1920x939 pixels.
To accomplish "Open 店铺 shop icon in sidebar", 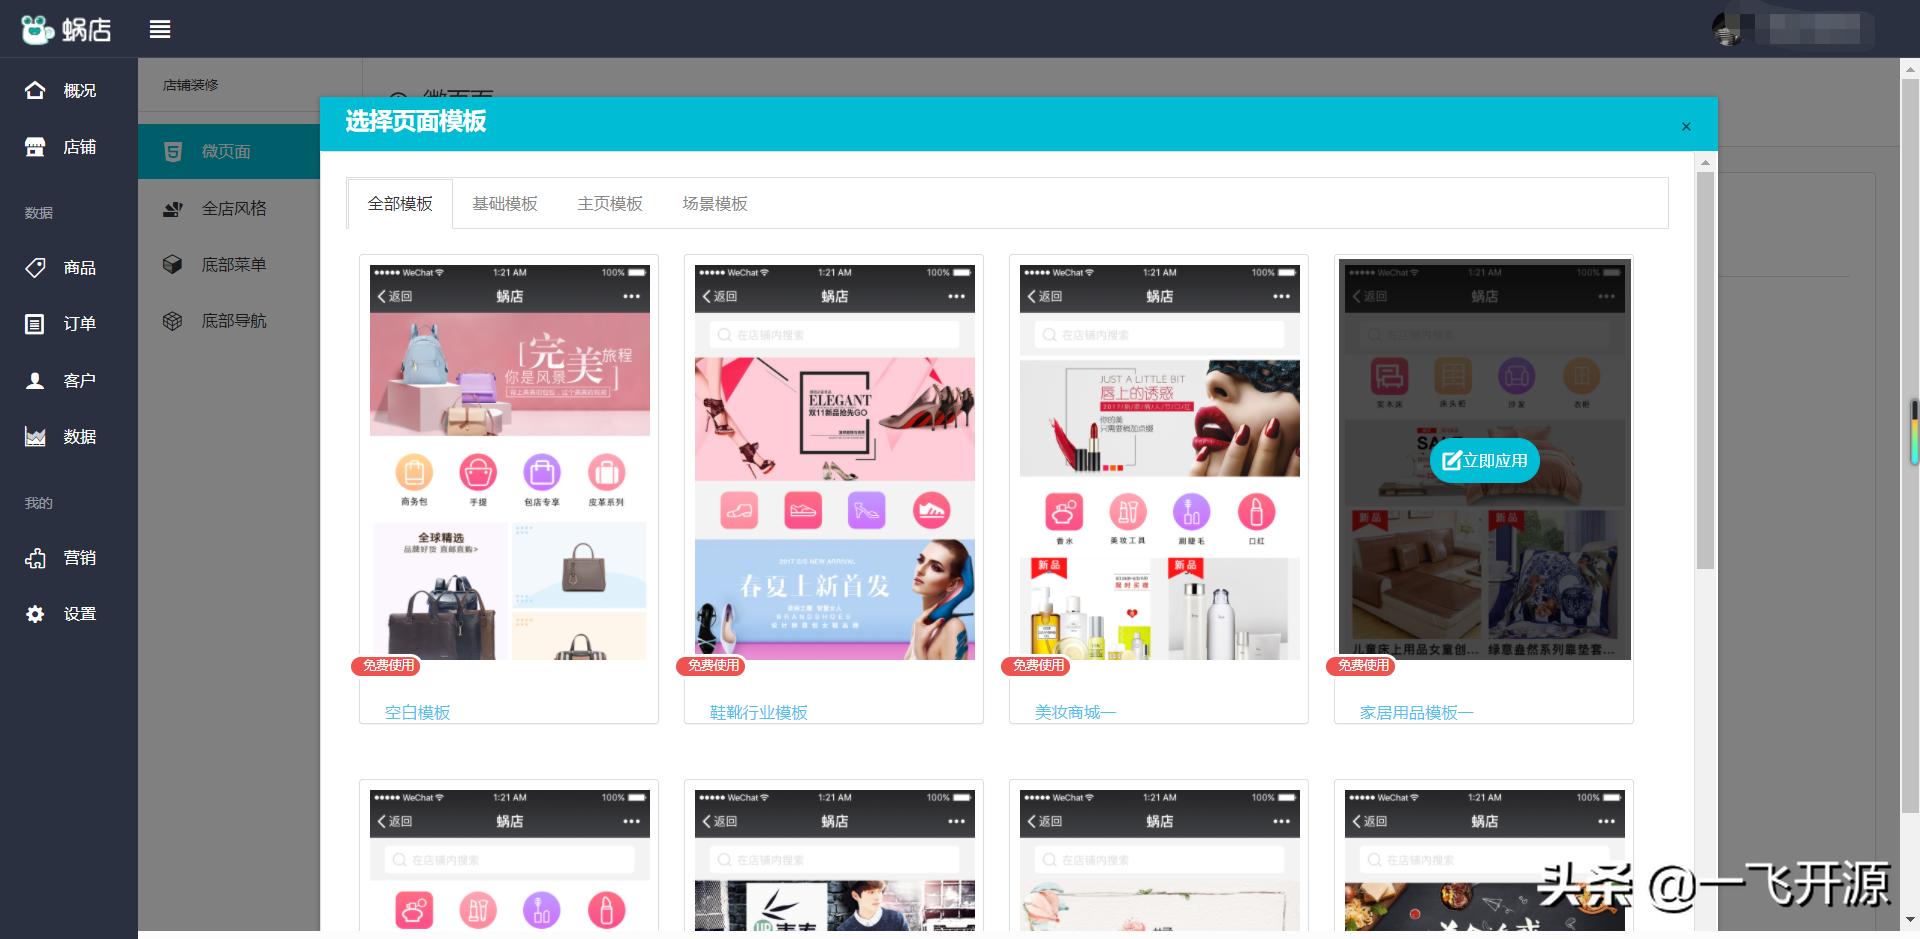I will point(35,147).
